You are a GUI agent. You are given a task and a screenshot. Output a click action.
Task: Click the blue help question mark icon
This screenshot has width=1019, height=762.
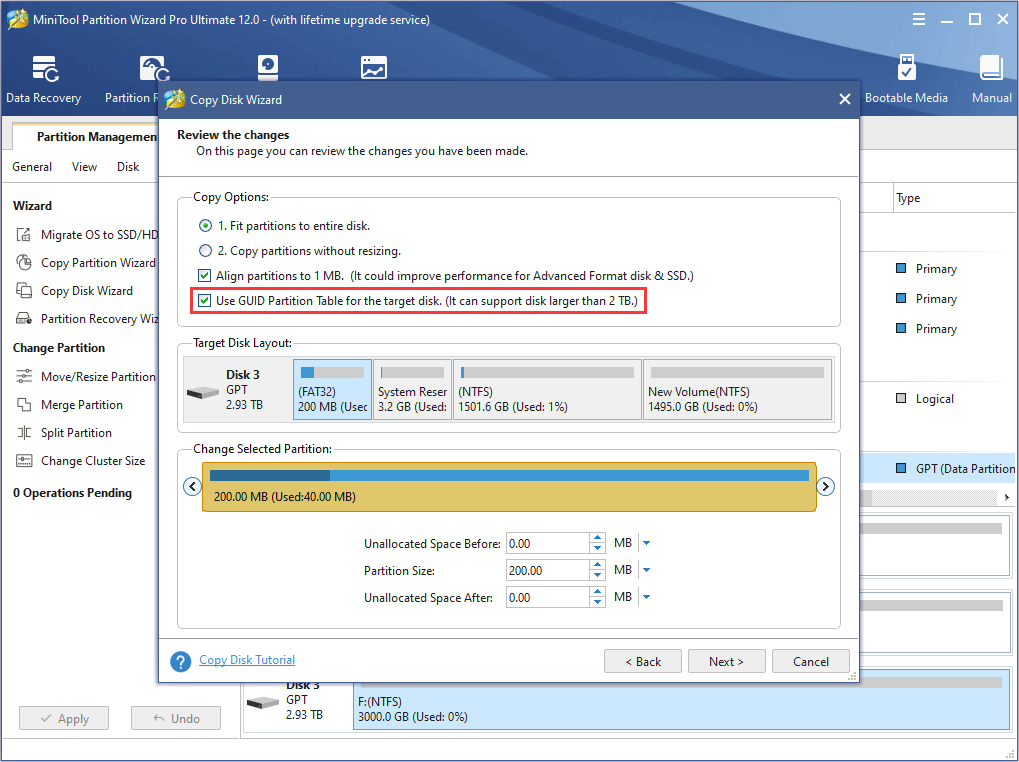(x=181, y=661)
